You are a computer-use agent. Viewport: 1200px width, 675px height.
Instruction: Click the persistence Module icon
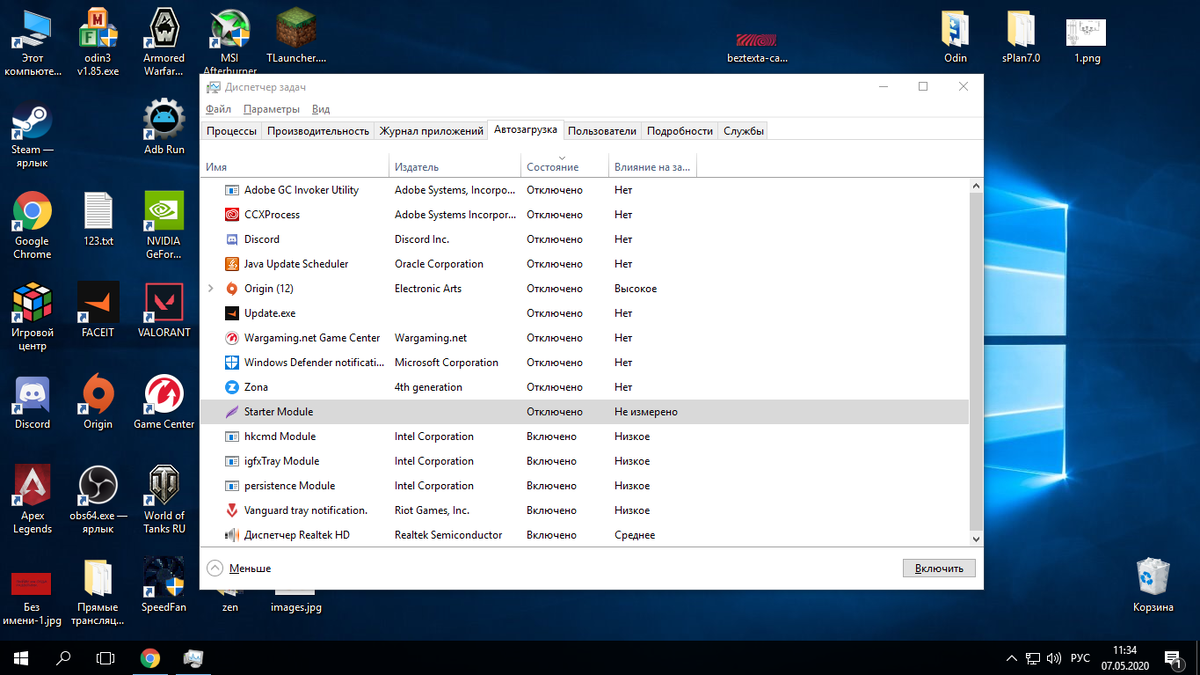[x=232, y=486]
